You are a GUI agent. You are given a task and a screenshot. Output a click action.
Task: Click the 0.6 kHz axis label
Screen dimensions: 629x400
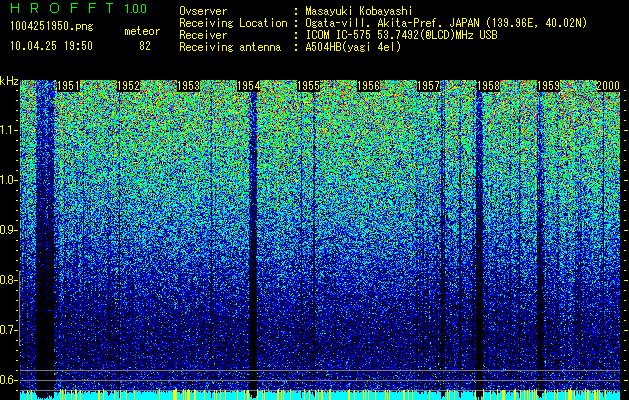[8, 380]
